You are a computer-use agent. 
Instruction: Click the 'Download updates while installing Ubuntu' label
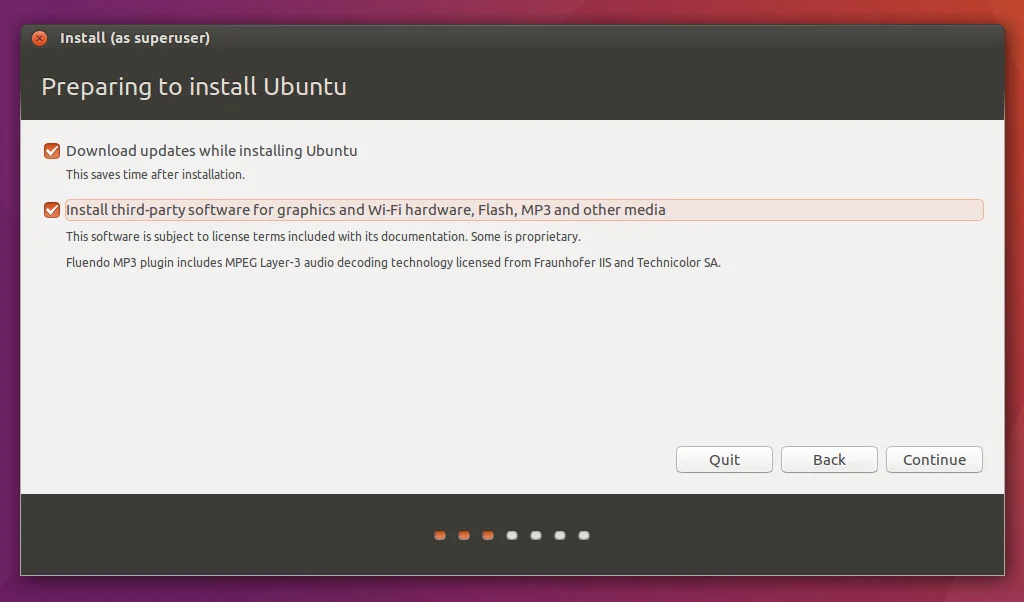(x=211, y=151)
